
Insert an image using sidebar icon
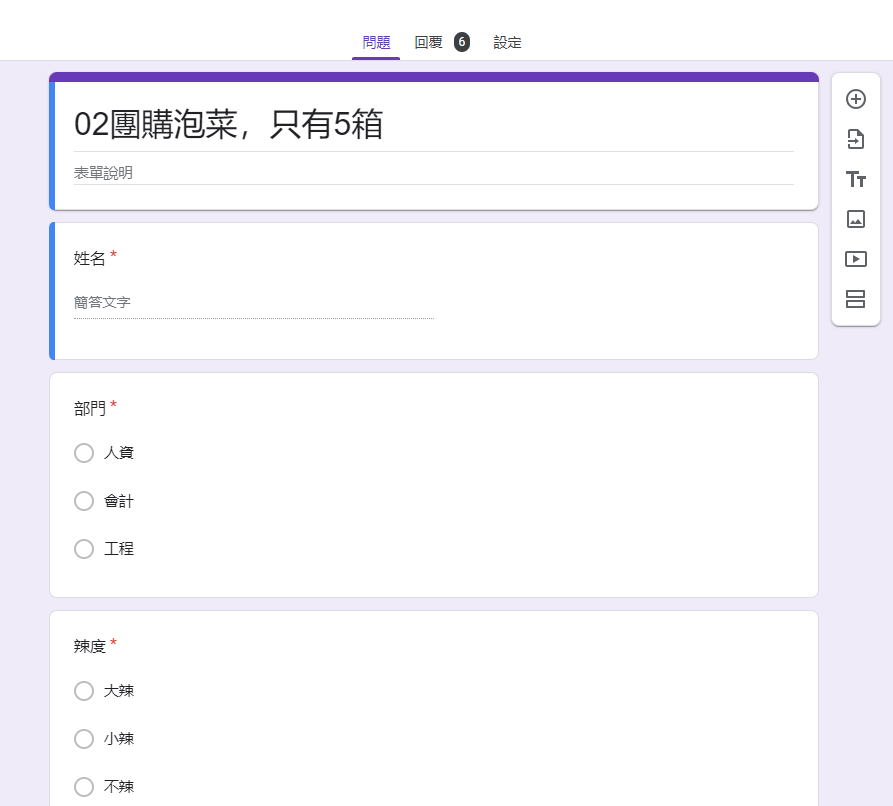[855, 219]
